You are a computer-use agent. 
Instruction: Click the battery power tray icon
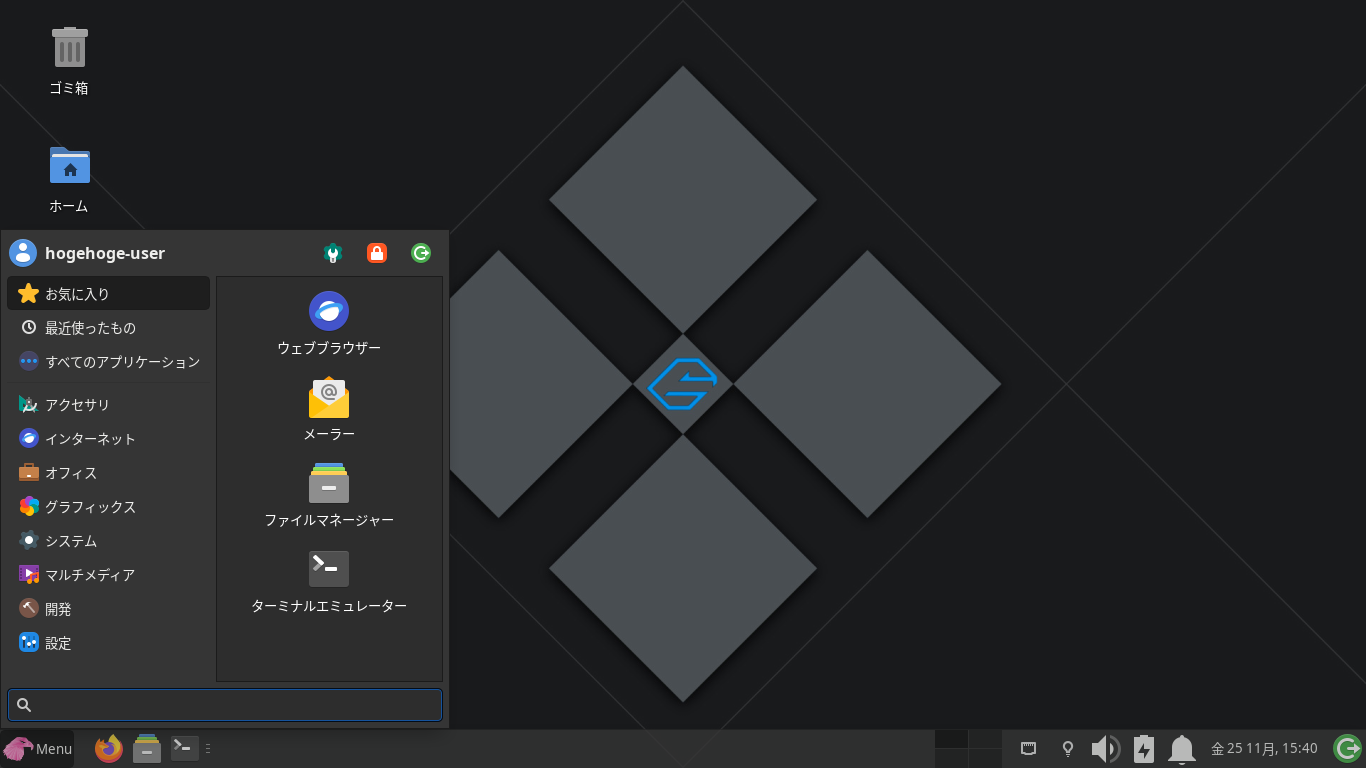pos(1144,749)
